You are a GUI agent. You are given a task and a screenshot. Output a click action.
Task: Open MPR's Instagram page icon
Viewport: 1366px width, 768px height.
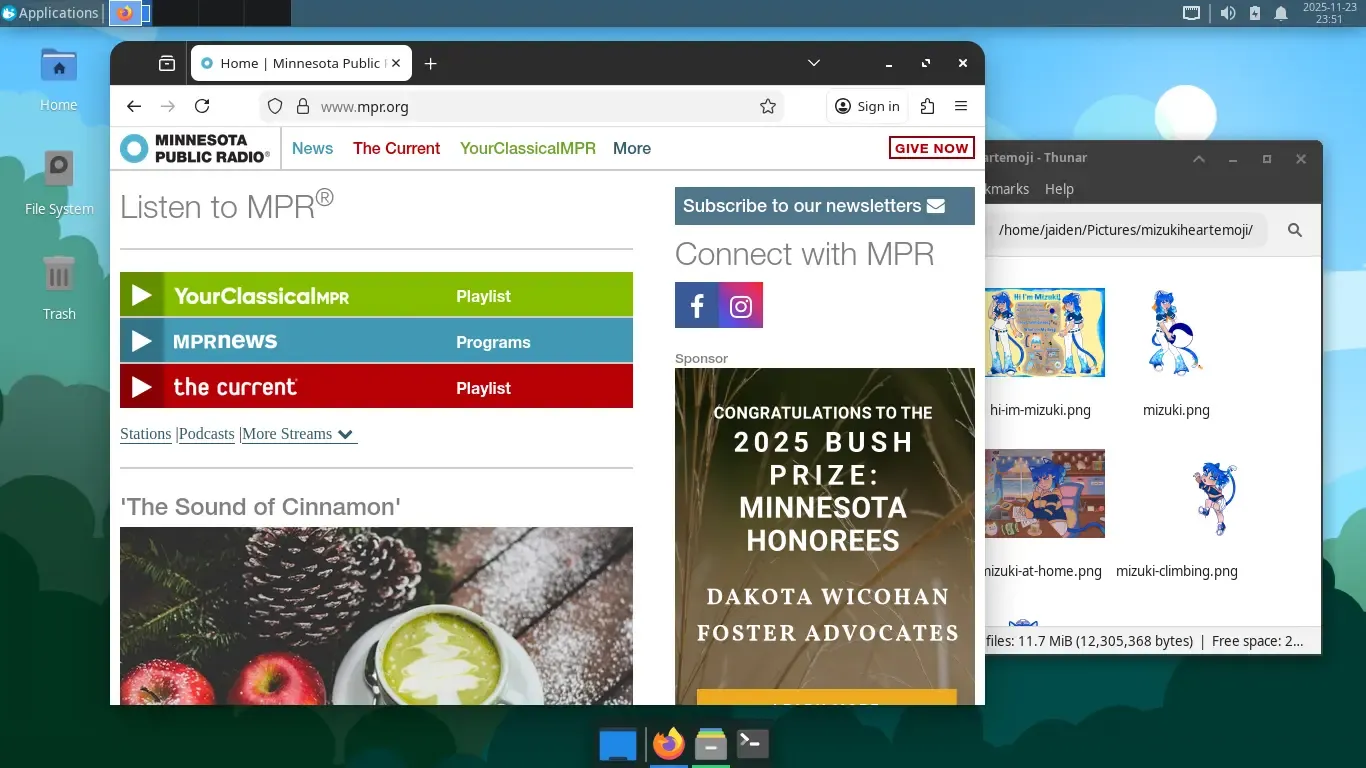[741, 306]
